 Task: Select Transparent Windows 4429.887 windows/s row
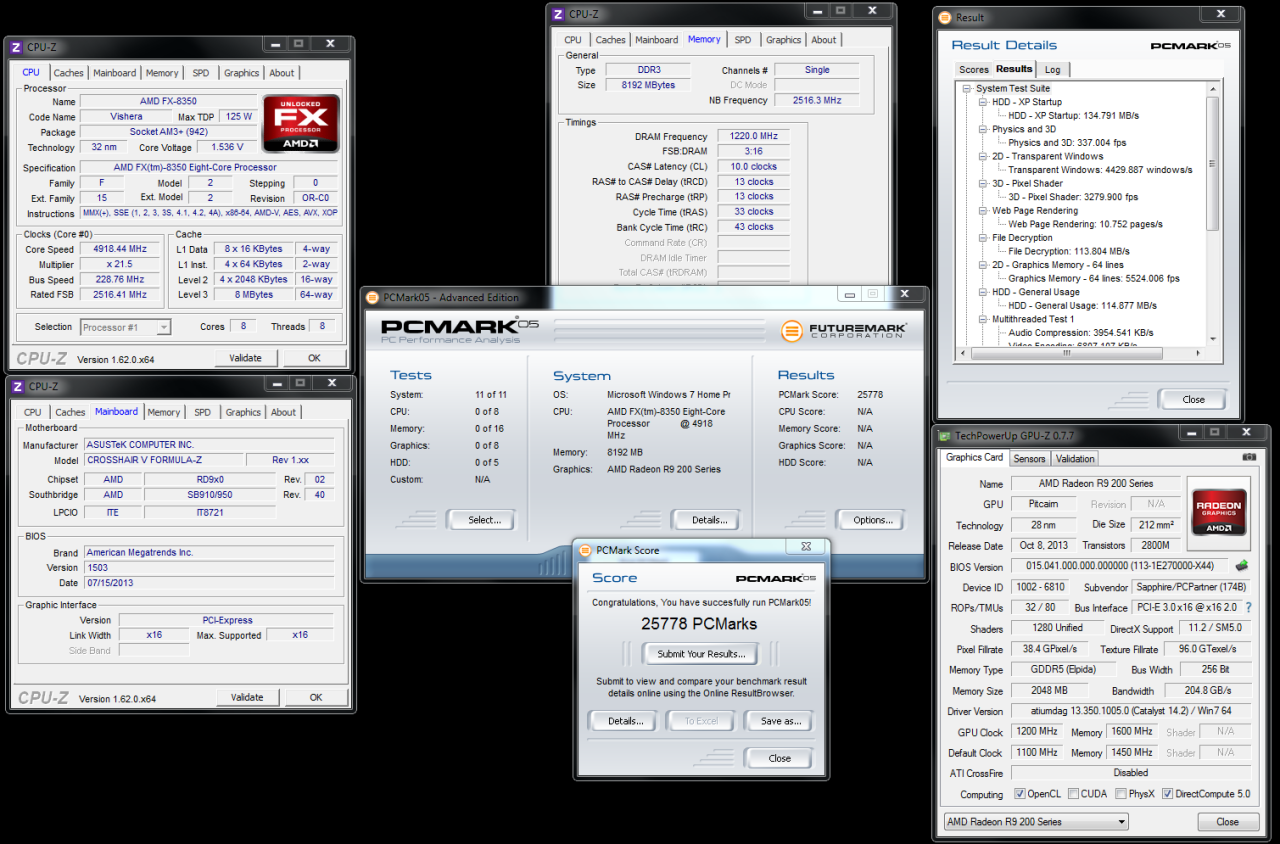click(1100, 170)
